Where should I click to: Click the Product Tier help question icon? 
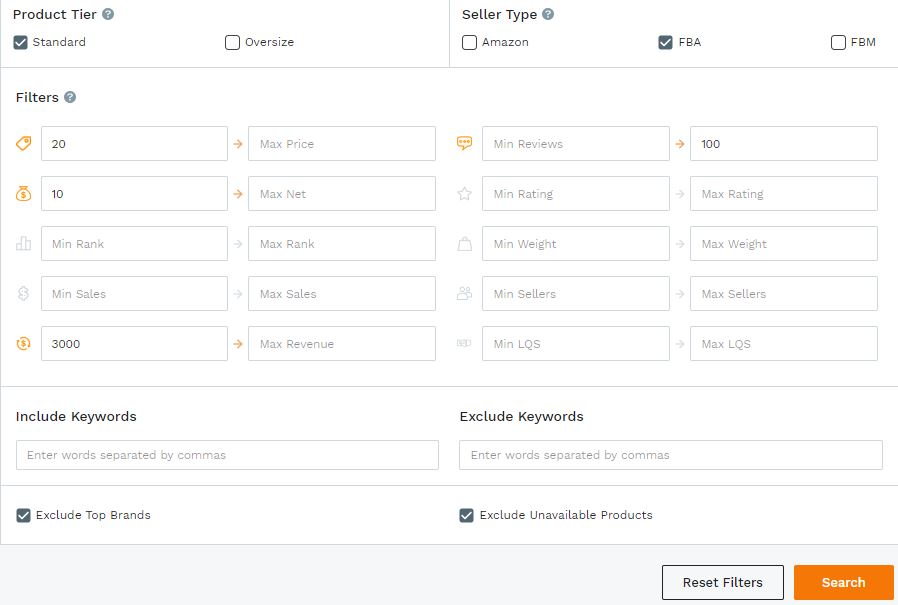pyautogui.click(x=108, y=14)
